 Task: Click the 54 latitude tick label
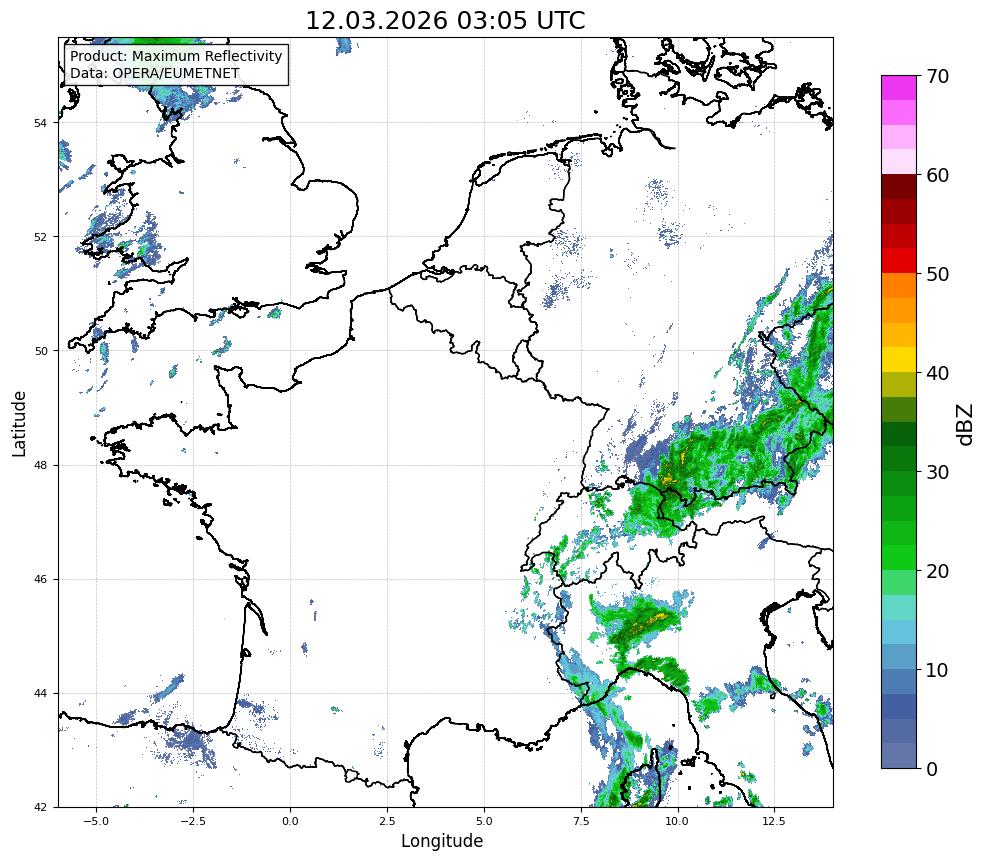pyautogui.click(x=41, y=123)
